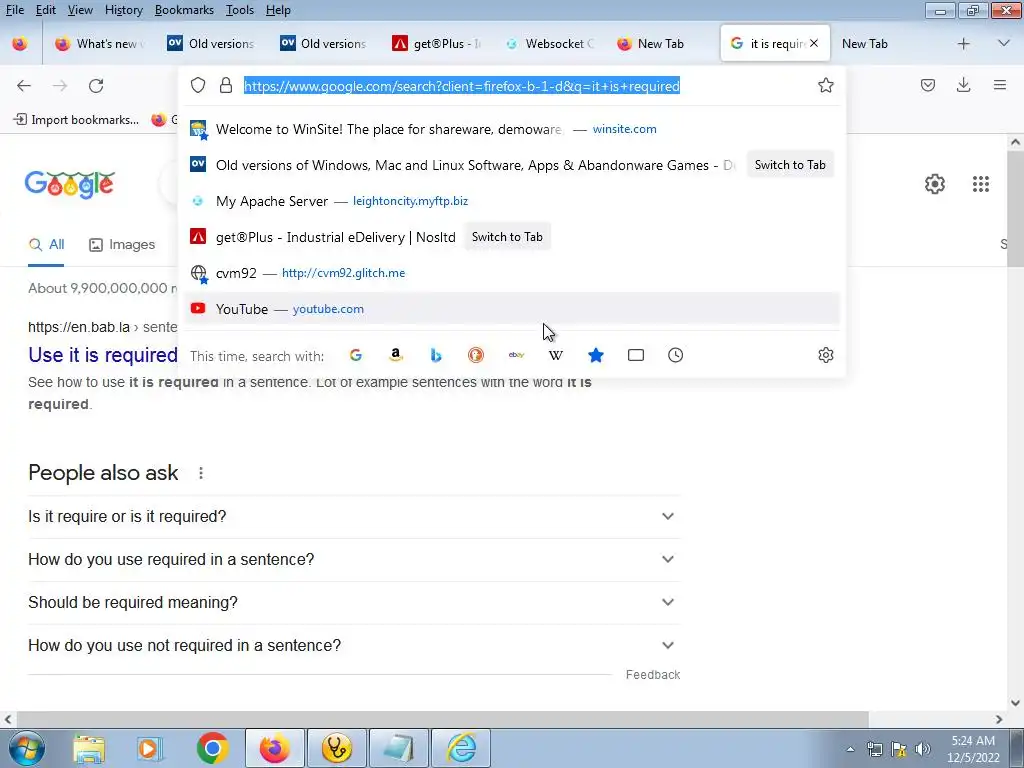The image size is (1024, 768).
Task: Open the Google apps grid icon
Action: click(980, 184)
